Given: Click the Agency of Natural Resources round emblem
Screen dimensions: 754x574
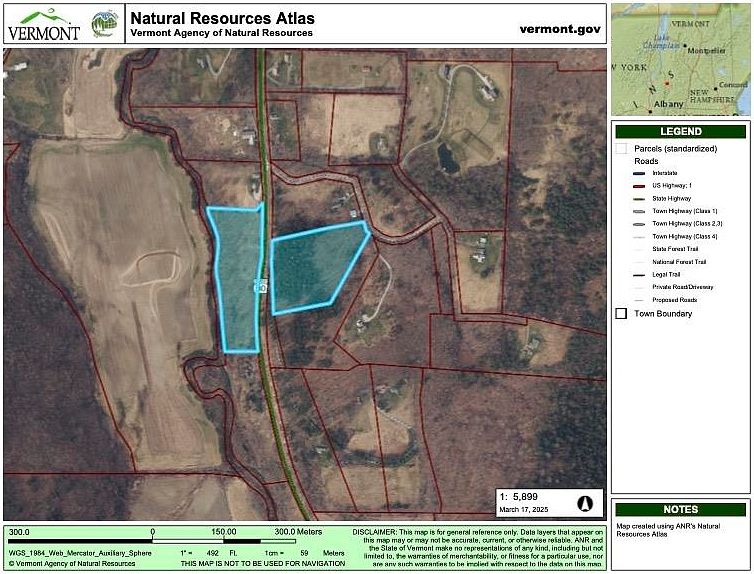Looking at the screenshot, I should click(x=104, y=24).
